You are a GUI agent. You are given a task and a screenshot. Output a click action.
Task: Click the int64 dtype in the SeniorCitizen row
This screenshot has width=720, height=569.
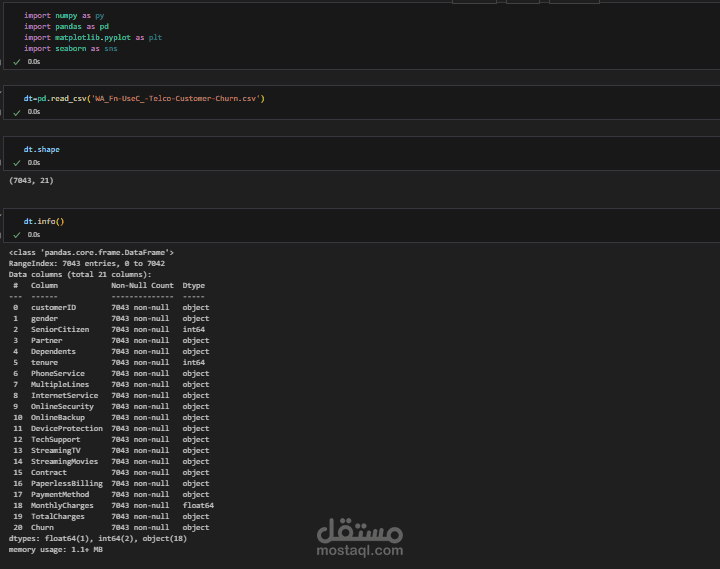tap(194, 330)
